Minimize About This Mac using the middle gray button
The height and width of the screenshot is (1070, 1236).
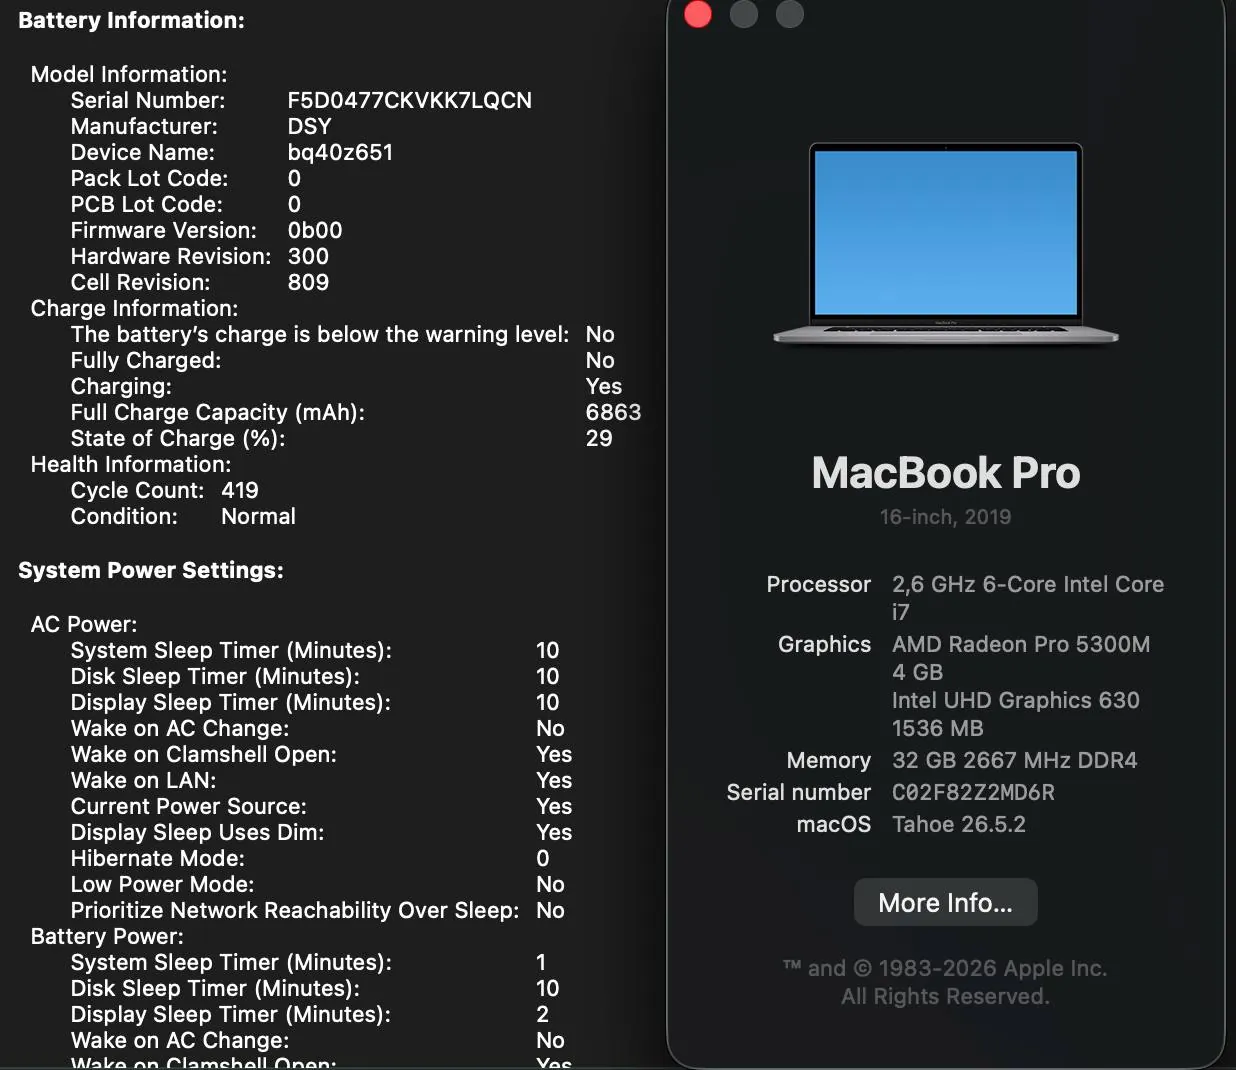(744, 14)
